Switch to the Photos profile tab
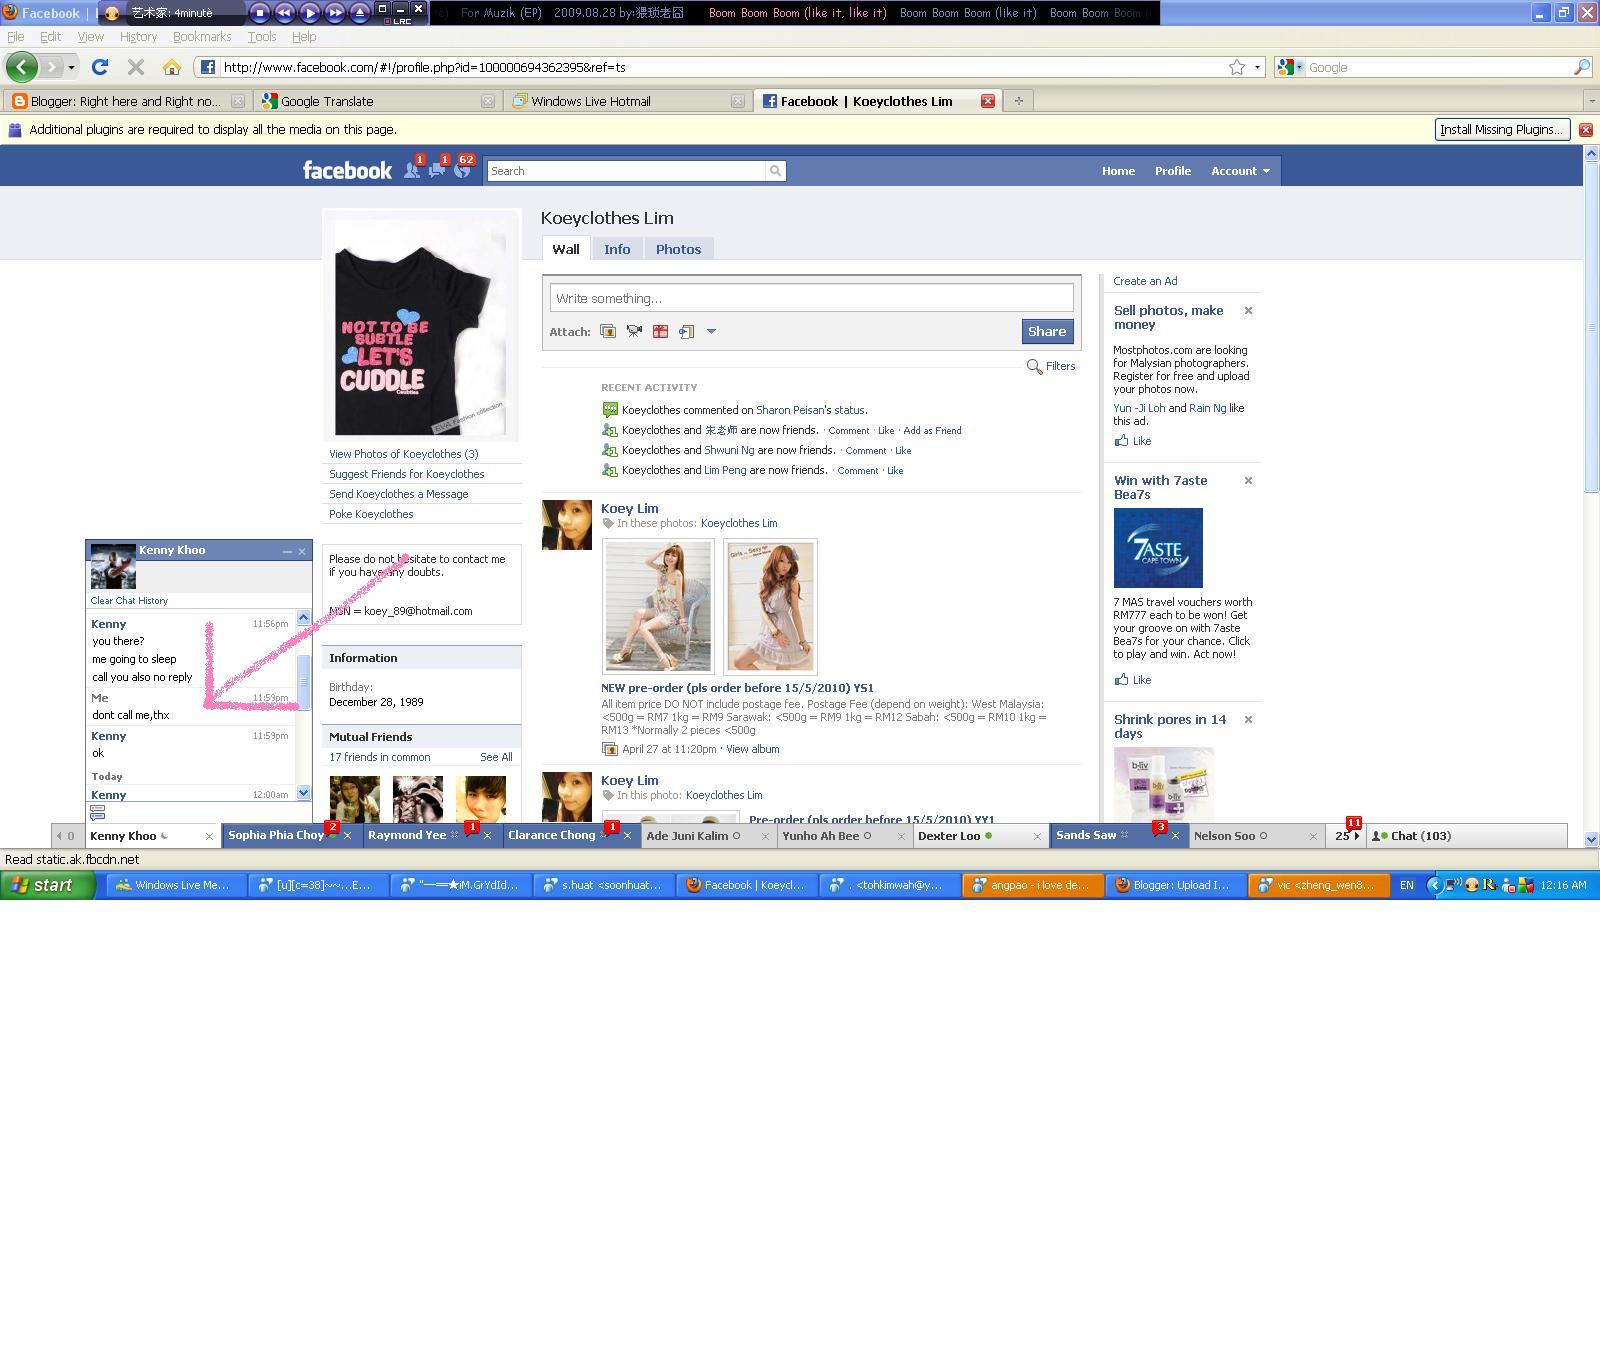1600x1371 pixels. tap(678, 249)
